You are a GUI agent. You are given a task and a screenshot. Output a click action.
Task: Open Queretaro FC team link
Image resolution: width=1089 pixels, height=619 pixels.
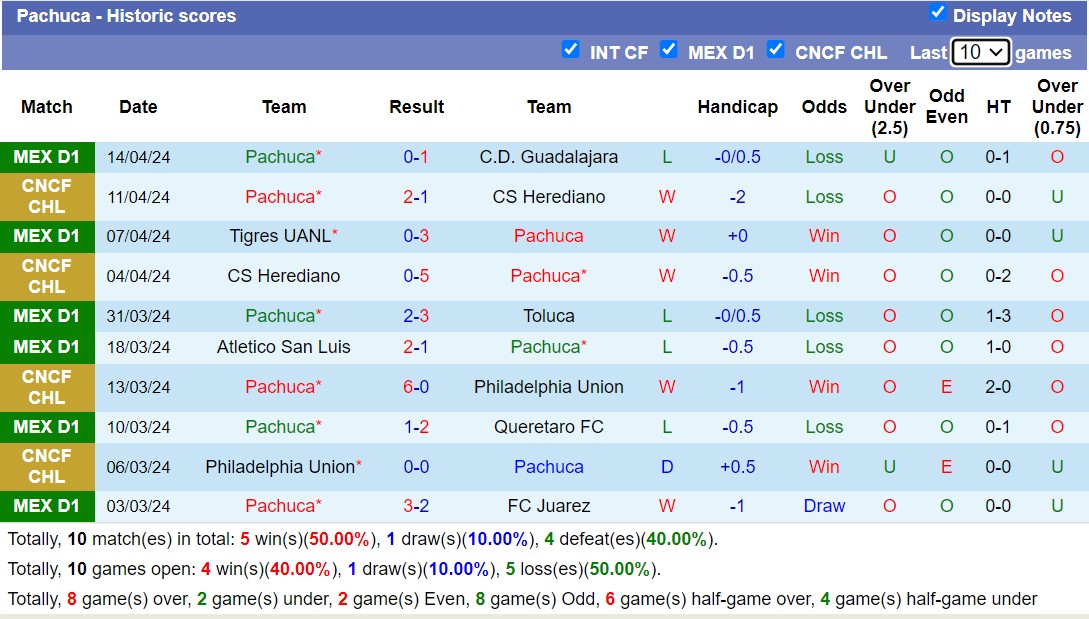click(x=549, y=427)
